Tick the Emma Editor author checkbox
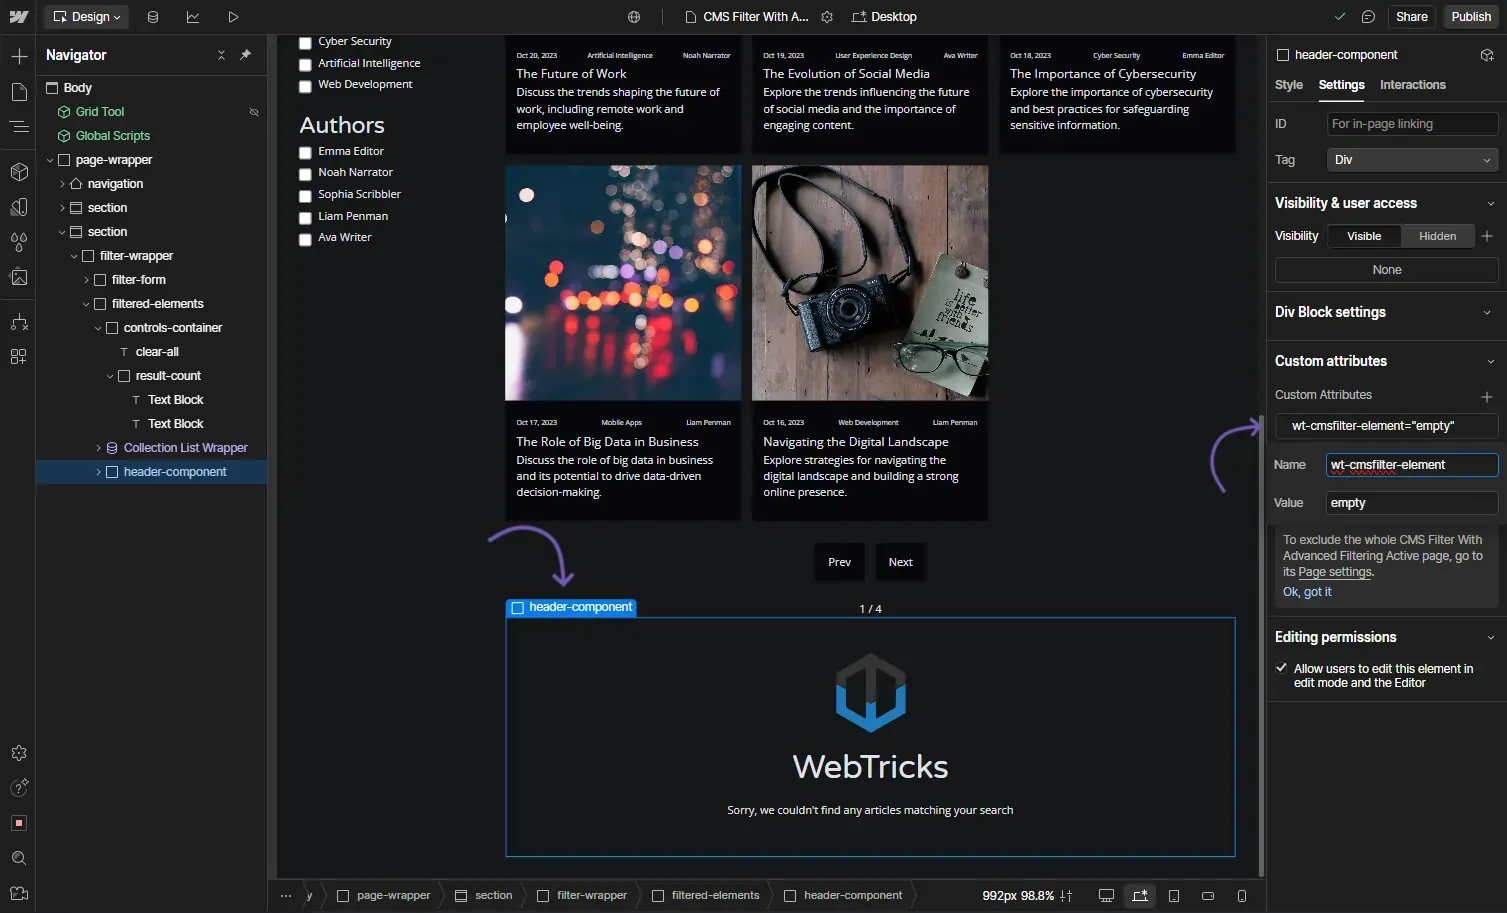Screen dimensions: 1507x913 [306, 153]
